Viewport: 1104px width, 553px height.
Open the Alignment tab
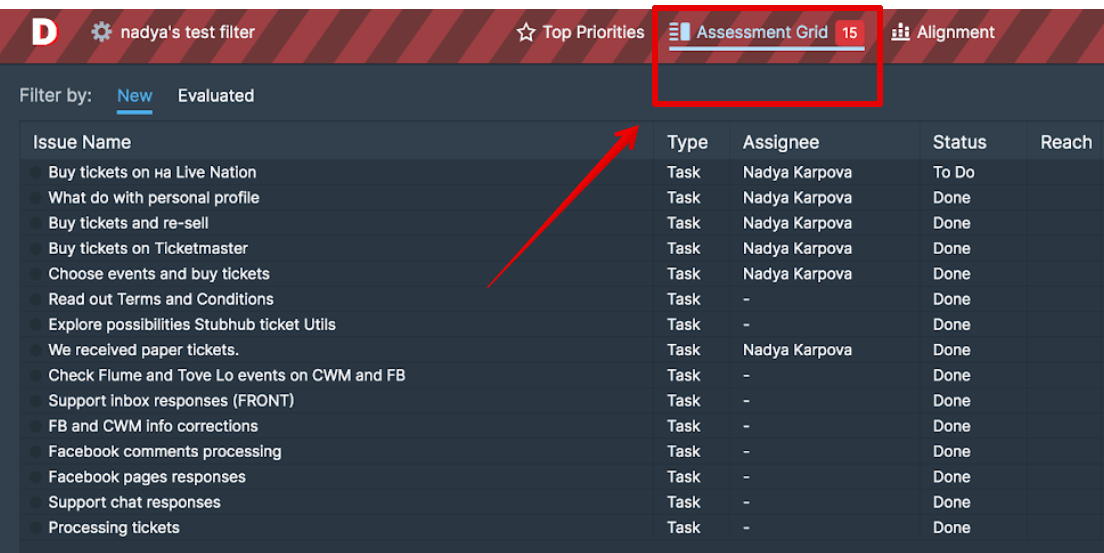955,32
